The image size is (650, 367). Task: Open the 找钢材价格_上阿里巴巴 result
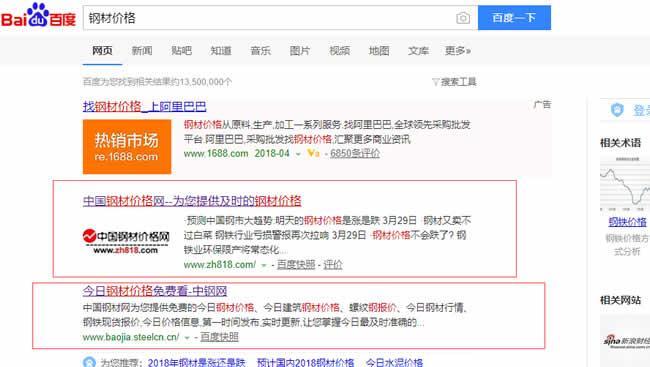(144, 106)
